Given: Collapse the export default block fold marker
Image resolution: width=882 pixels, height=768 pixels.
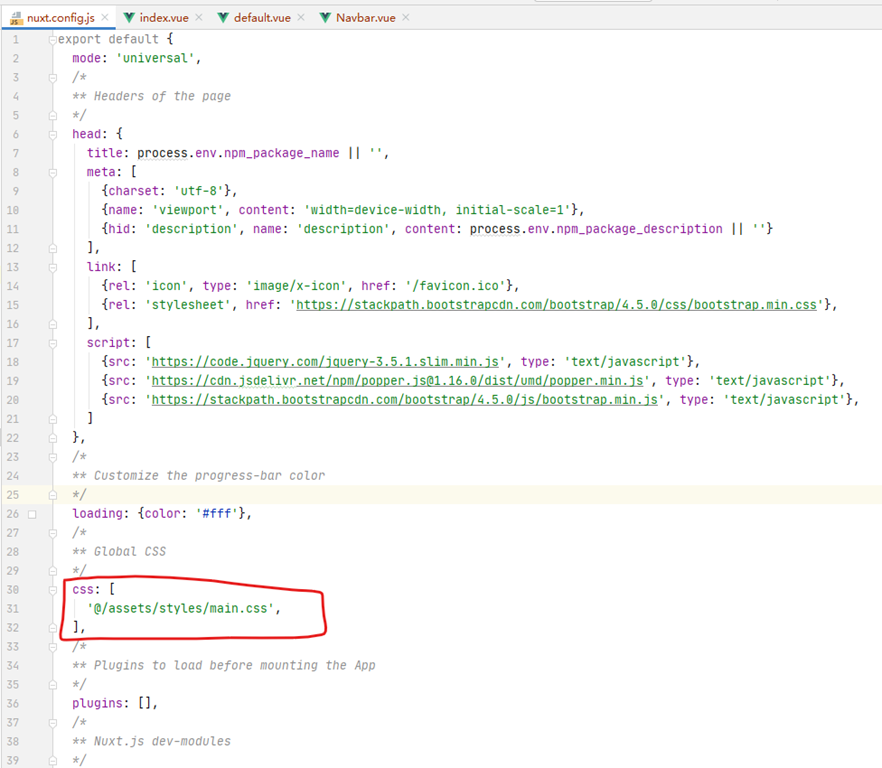Looking at the screenshot, I should point(53,40).
